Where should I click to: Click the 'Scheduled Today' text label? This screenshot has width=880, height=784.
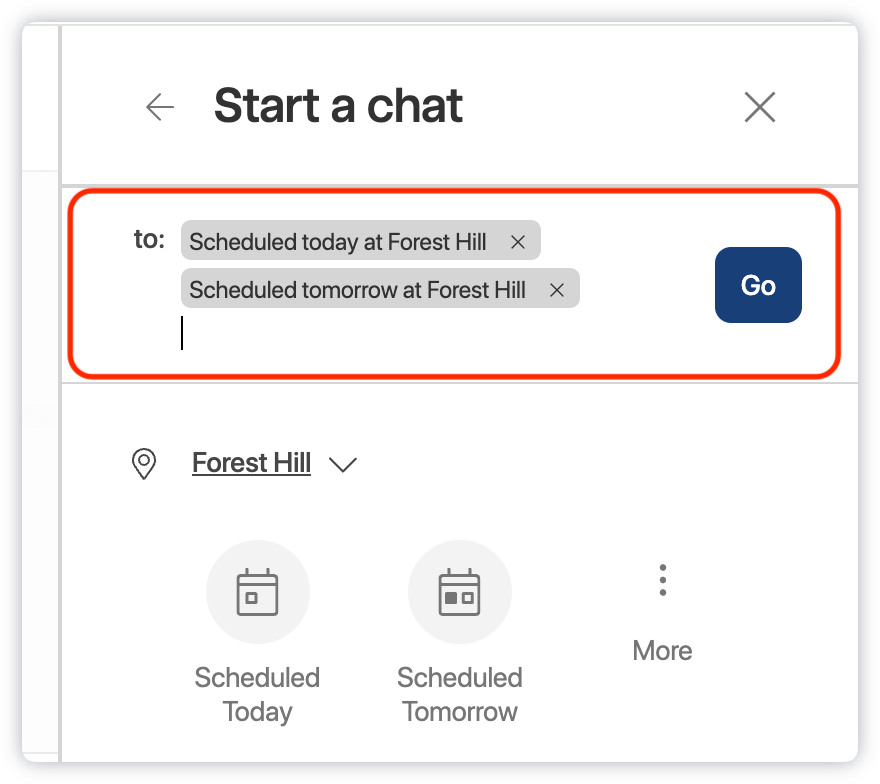(x=257, y=695)
